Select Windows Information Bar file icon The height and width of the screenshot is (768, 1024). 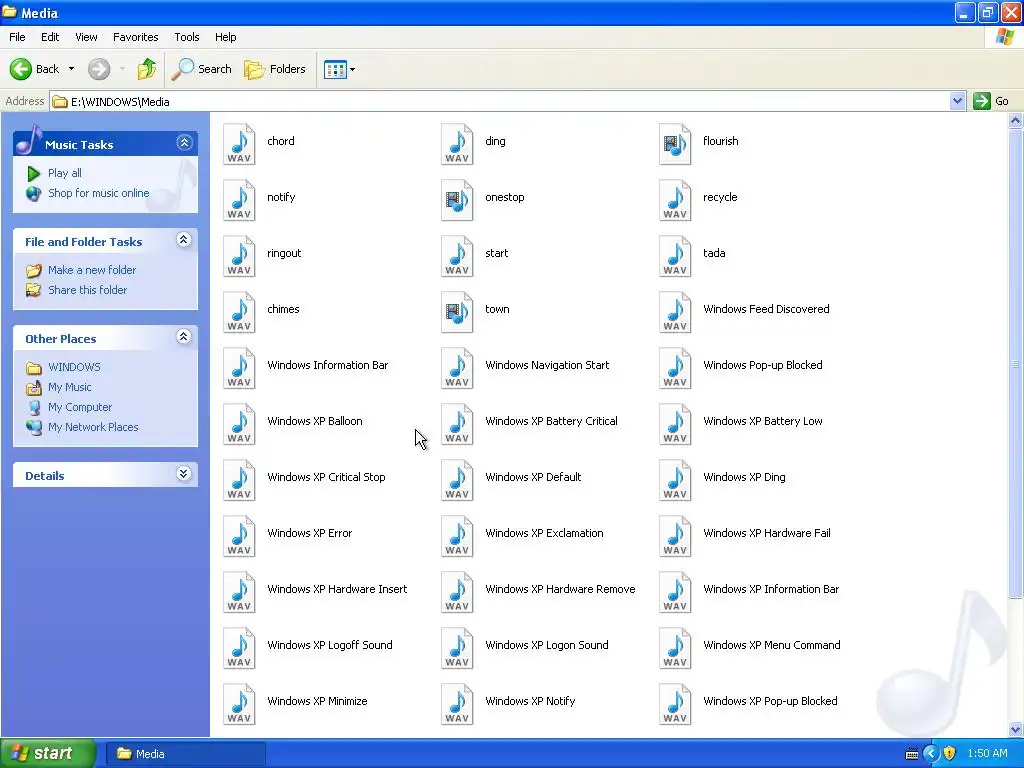pyautogui.click(x=239, y=368)
